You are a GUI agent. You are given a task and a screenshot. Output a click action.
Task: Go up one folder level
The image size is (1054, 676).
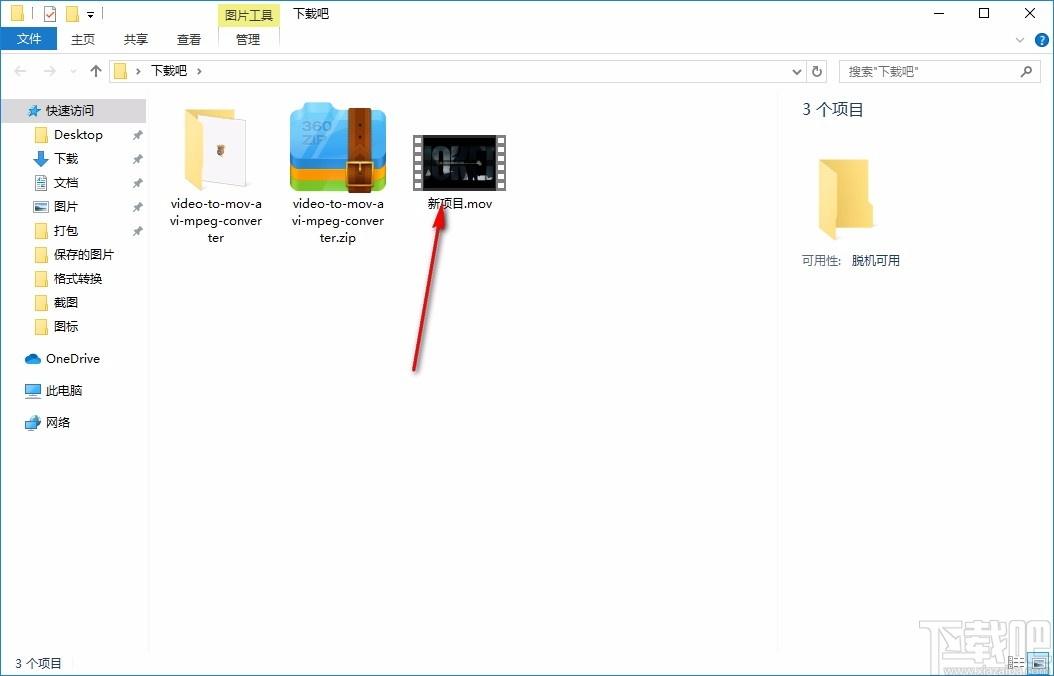pyautogui.click(x=95, y=71)
